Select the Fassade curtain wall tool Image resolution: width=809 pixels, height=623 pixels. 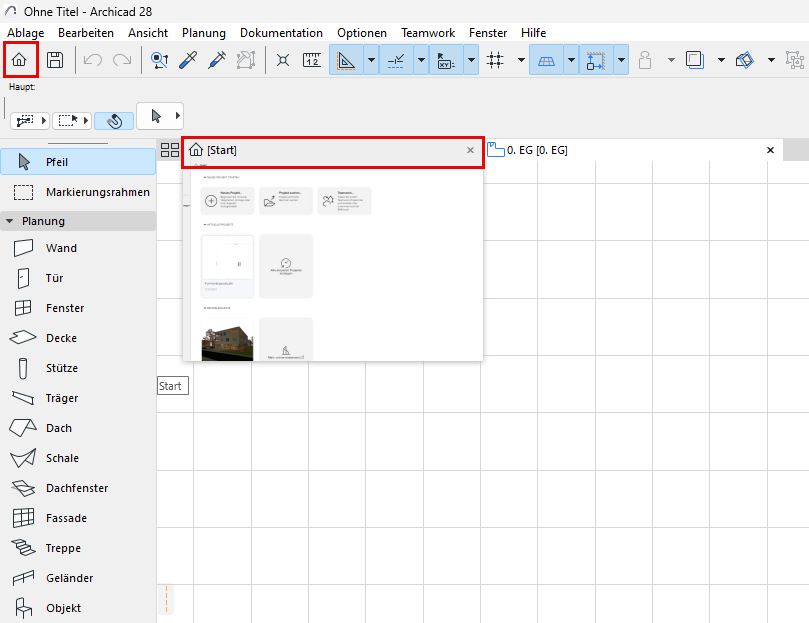[x=78, y=518]
